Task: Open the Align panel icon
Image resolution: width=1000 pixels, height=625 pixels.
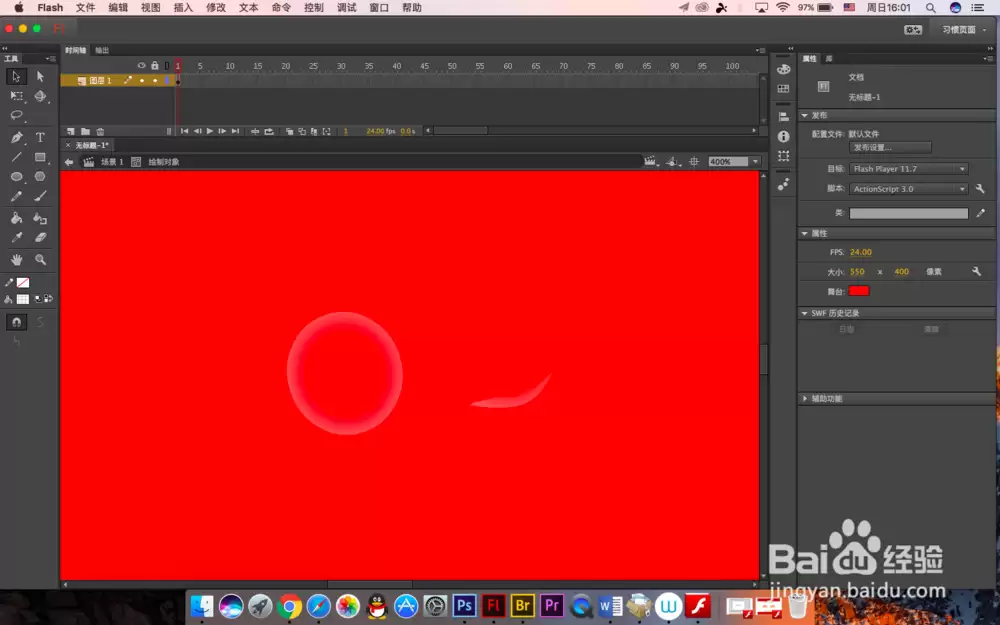Action: (784, 117)
